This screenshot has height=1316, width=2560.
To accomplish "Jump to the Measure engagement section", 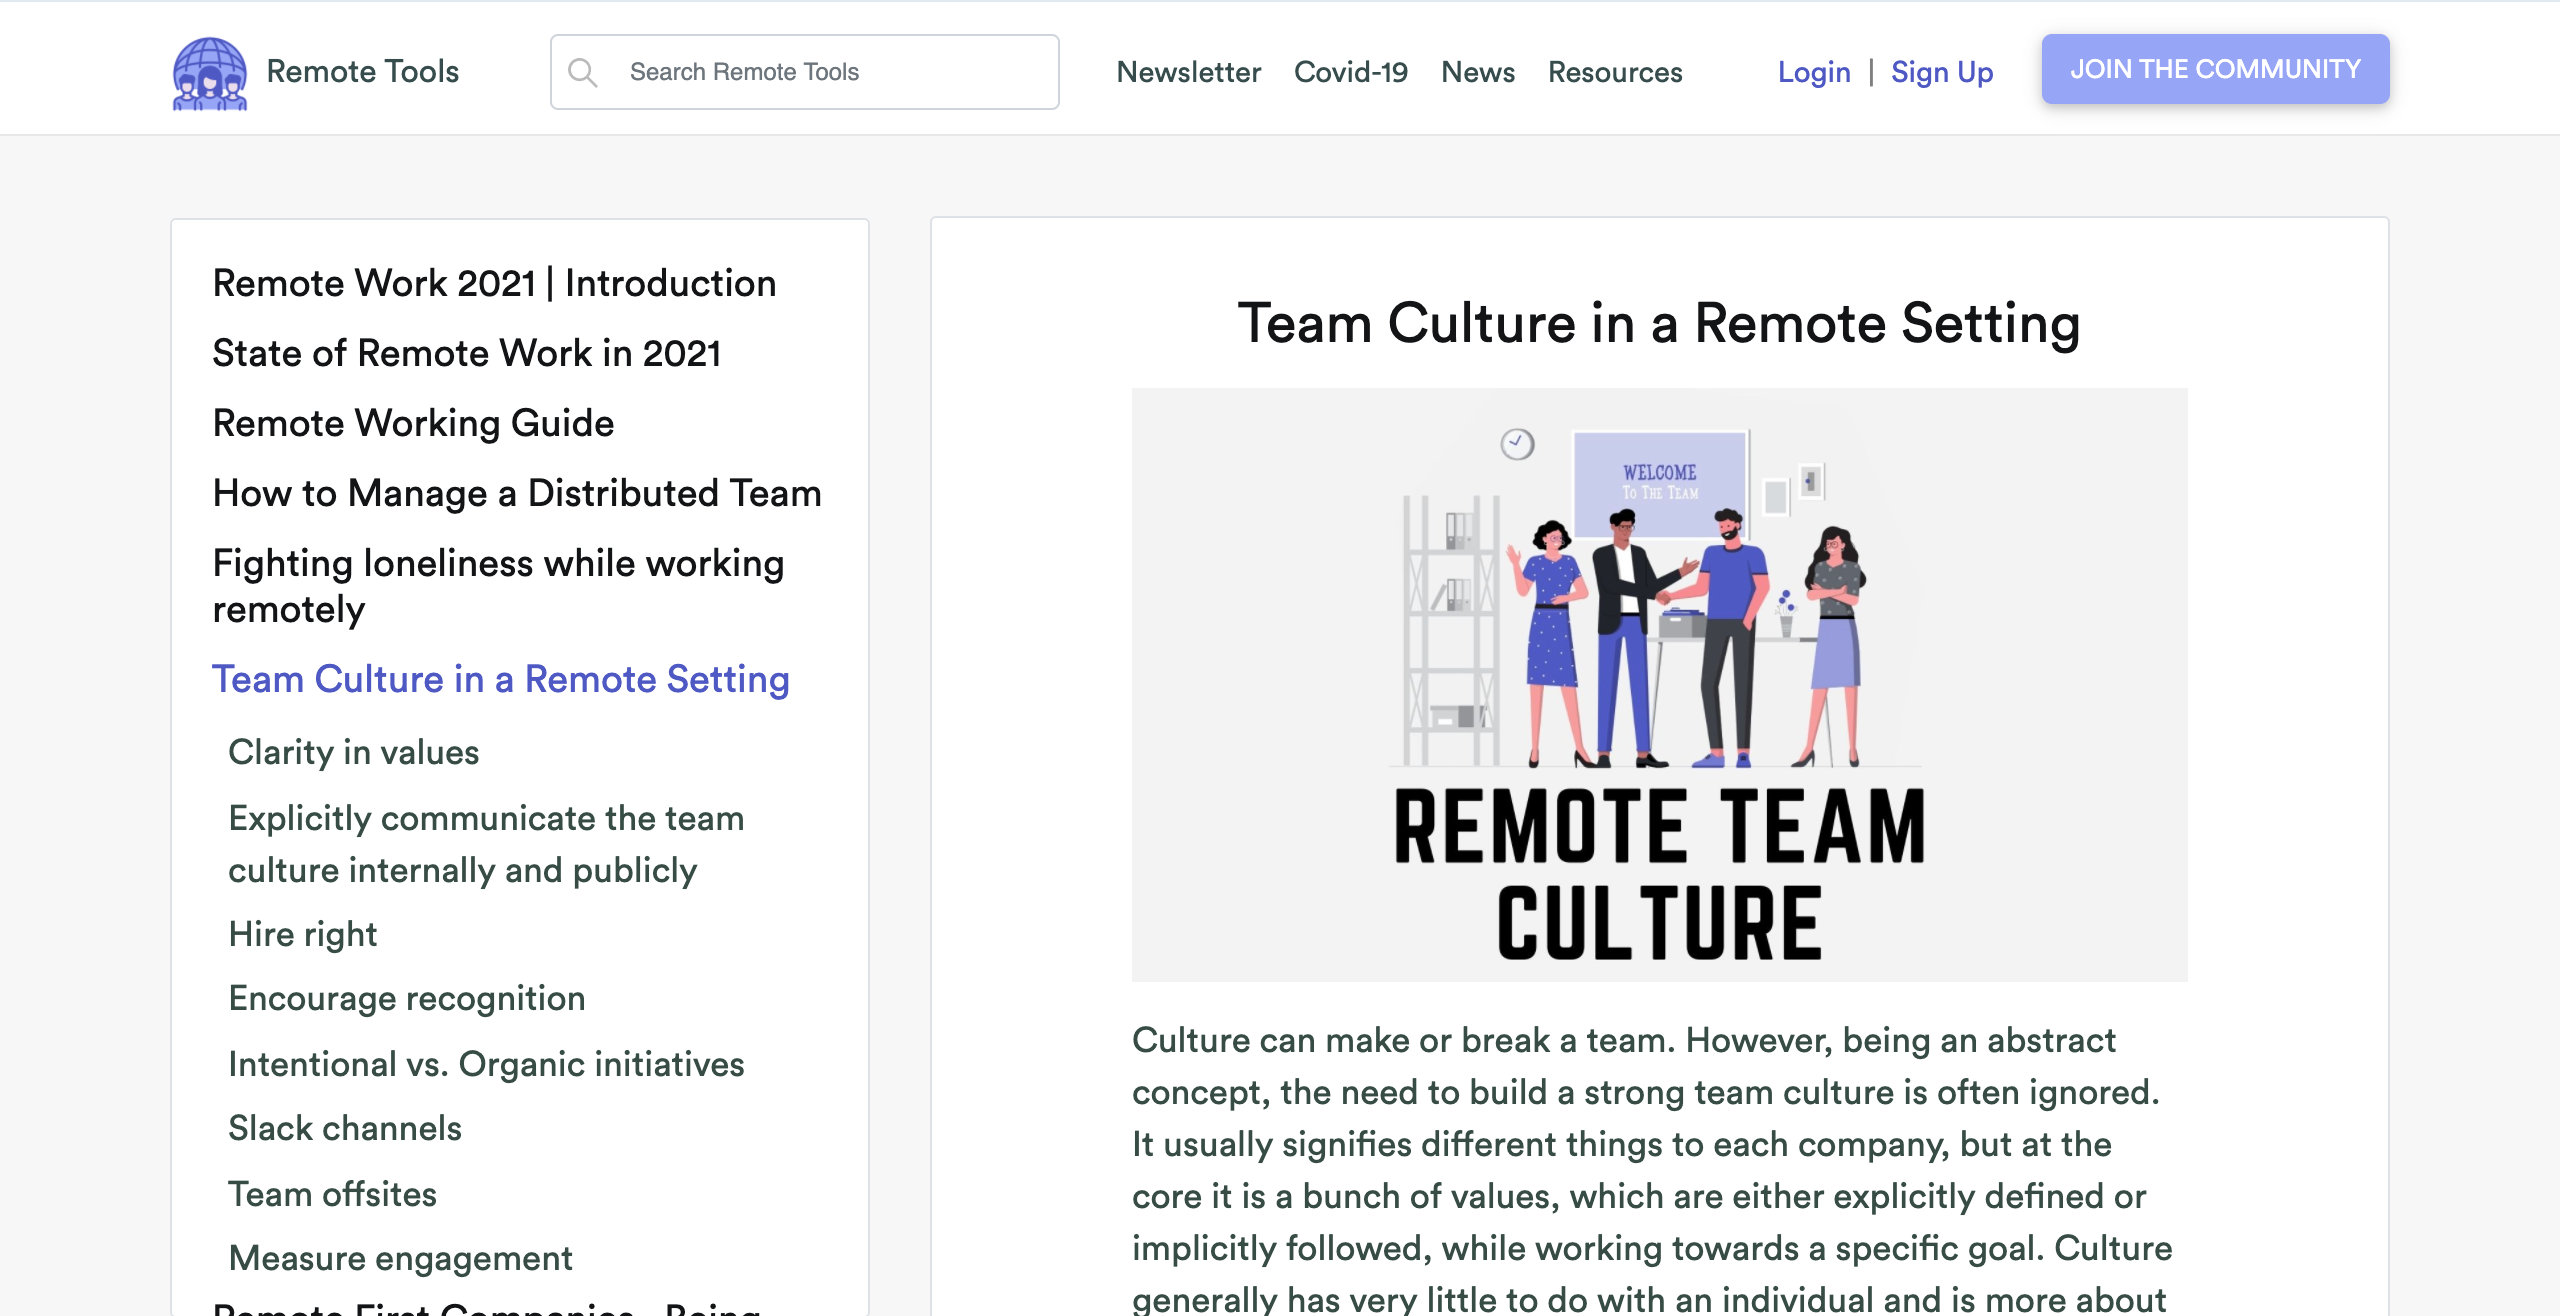I will coord(400,1258).
